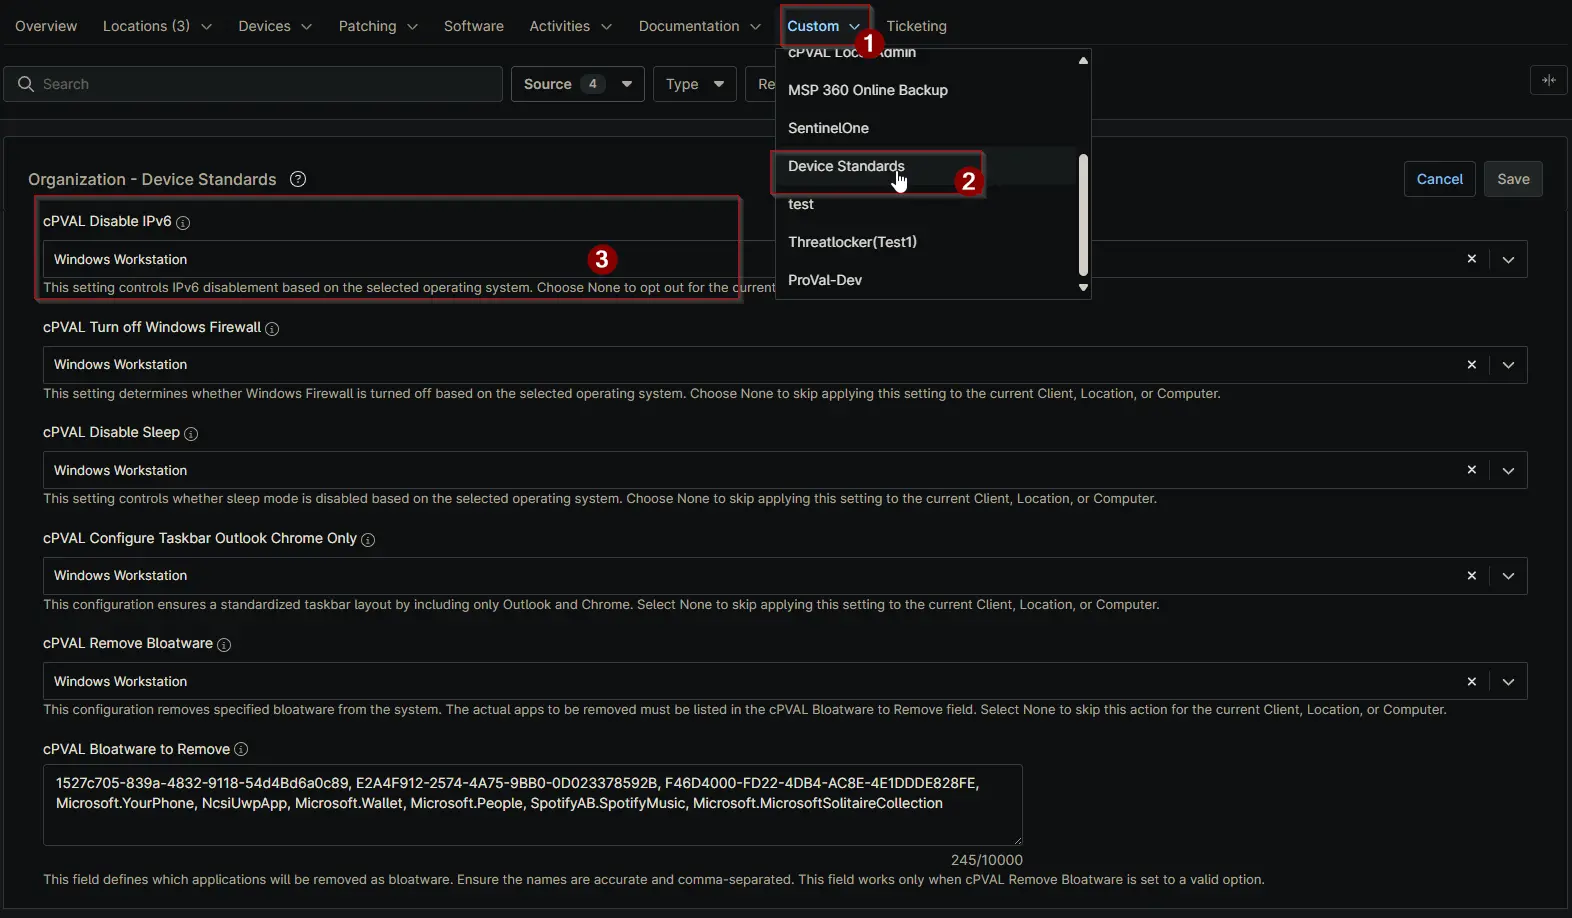
Task: Cancel the Device Standards edits
Action: pyautogui.click(x=1439, y=179)
